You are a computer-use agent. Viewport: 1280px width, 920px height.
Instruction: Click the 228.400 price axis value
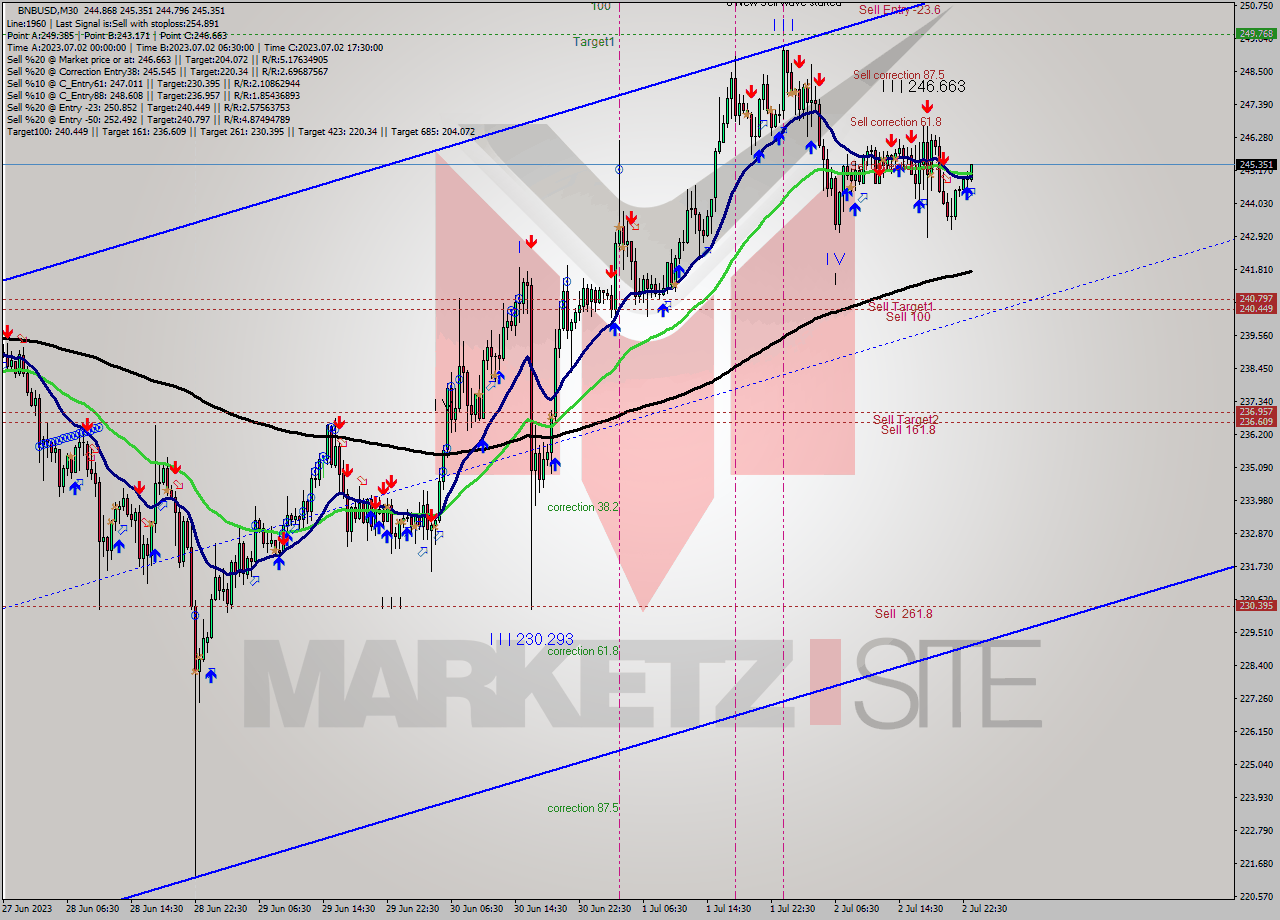point(1256,666)
